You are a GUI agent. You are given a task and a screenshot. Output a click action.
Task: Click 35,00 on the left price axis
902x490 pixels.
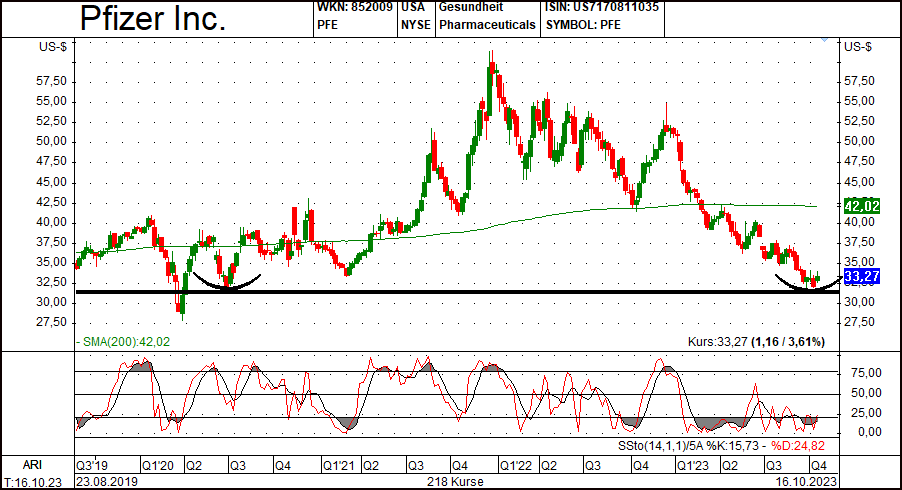pos(52,262)
